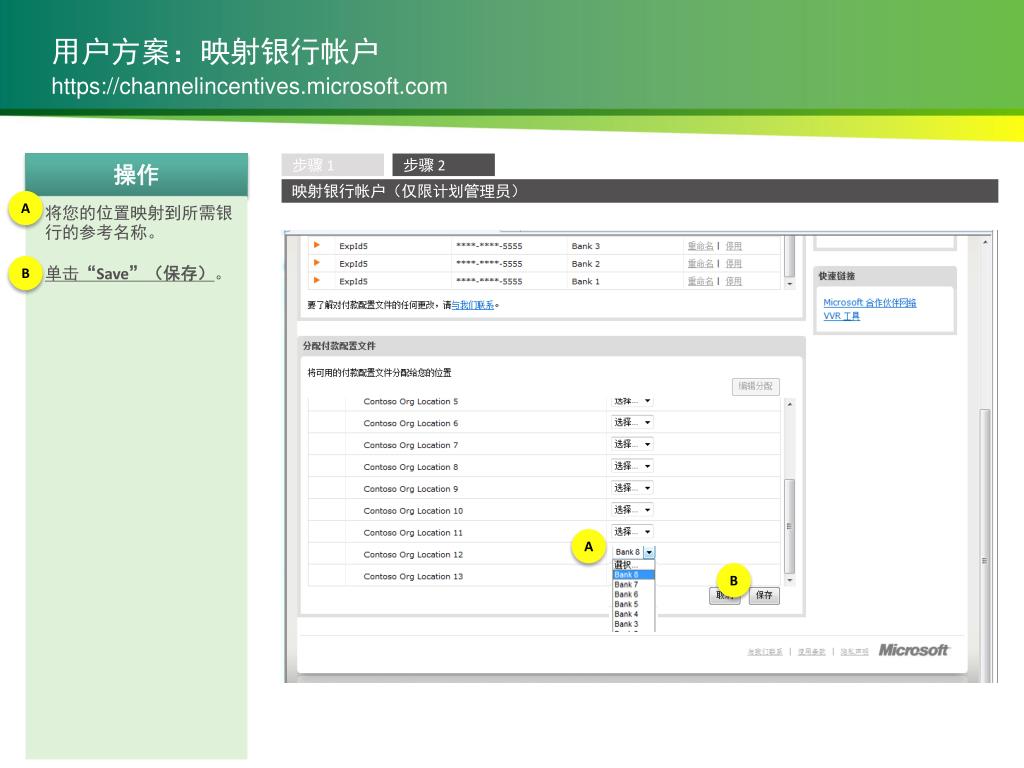The image size is (1024, 768).
Task: Click 停用 link in the Bank 3 row
Action: 733,246
